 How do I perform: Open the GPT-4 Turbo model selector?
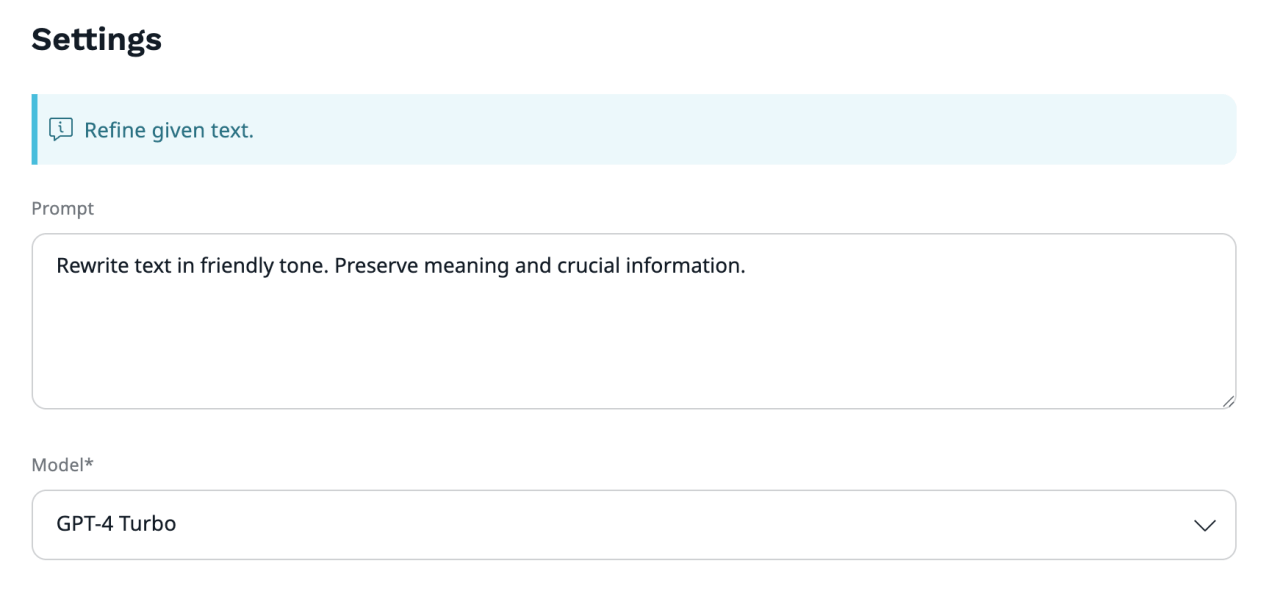point(634,524)
